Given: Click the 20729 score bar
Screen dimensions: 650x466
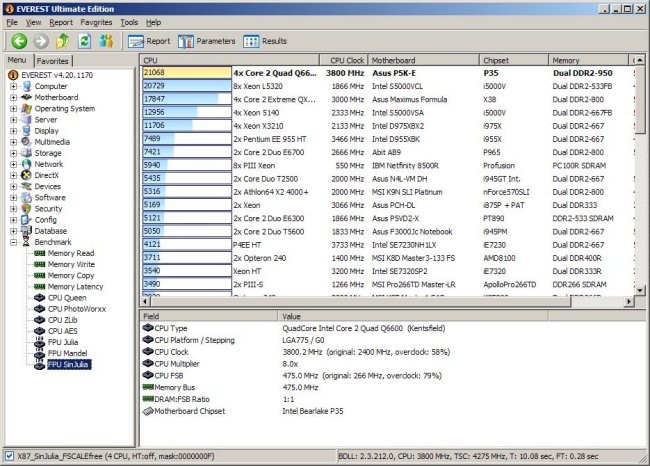Looking at the screenshot, I should point(187,86).
